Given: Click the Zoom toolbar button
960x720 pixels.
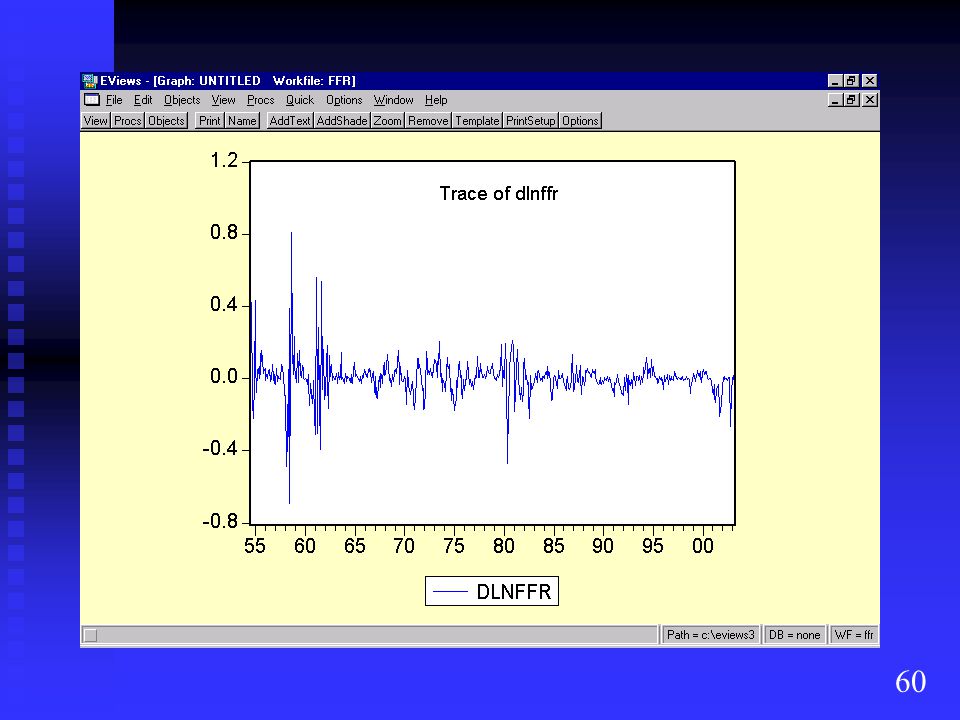Looking at the screenshot, I should click(x=388, y=121).
